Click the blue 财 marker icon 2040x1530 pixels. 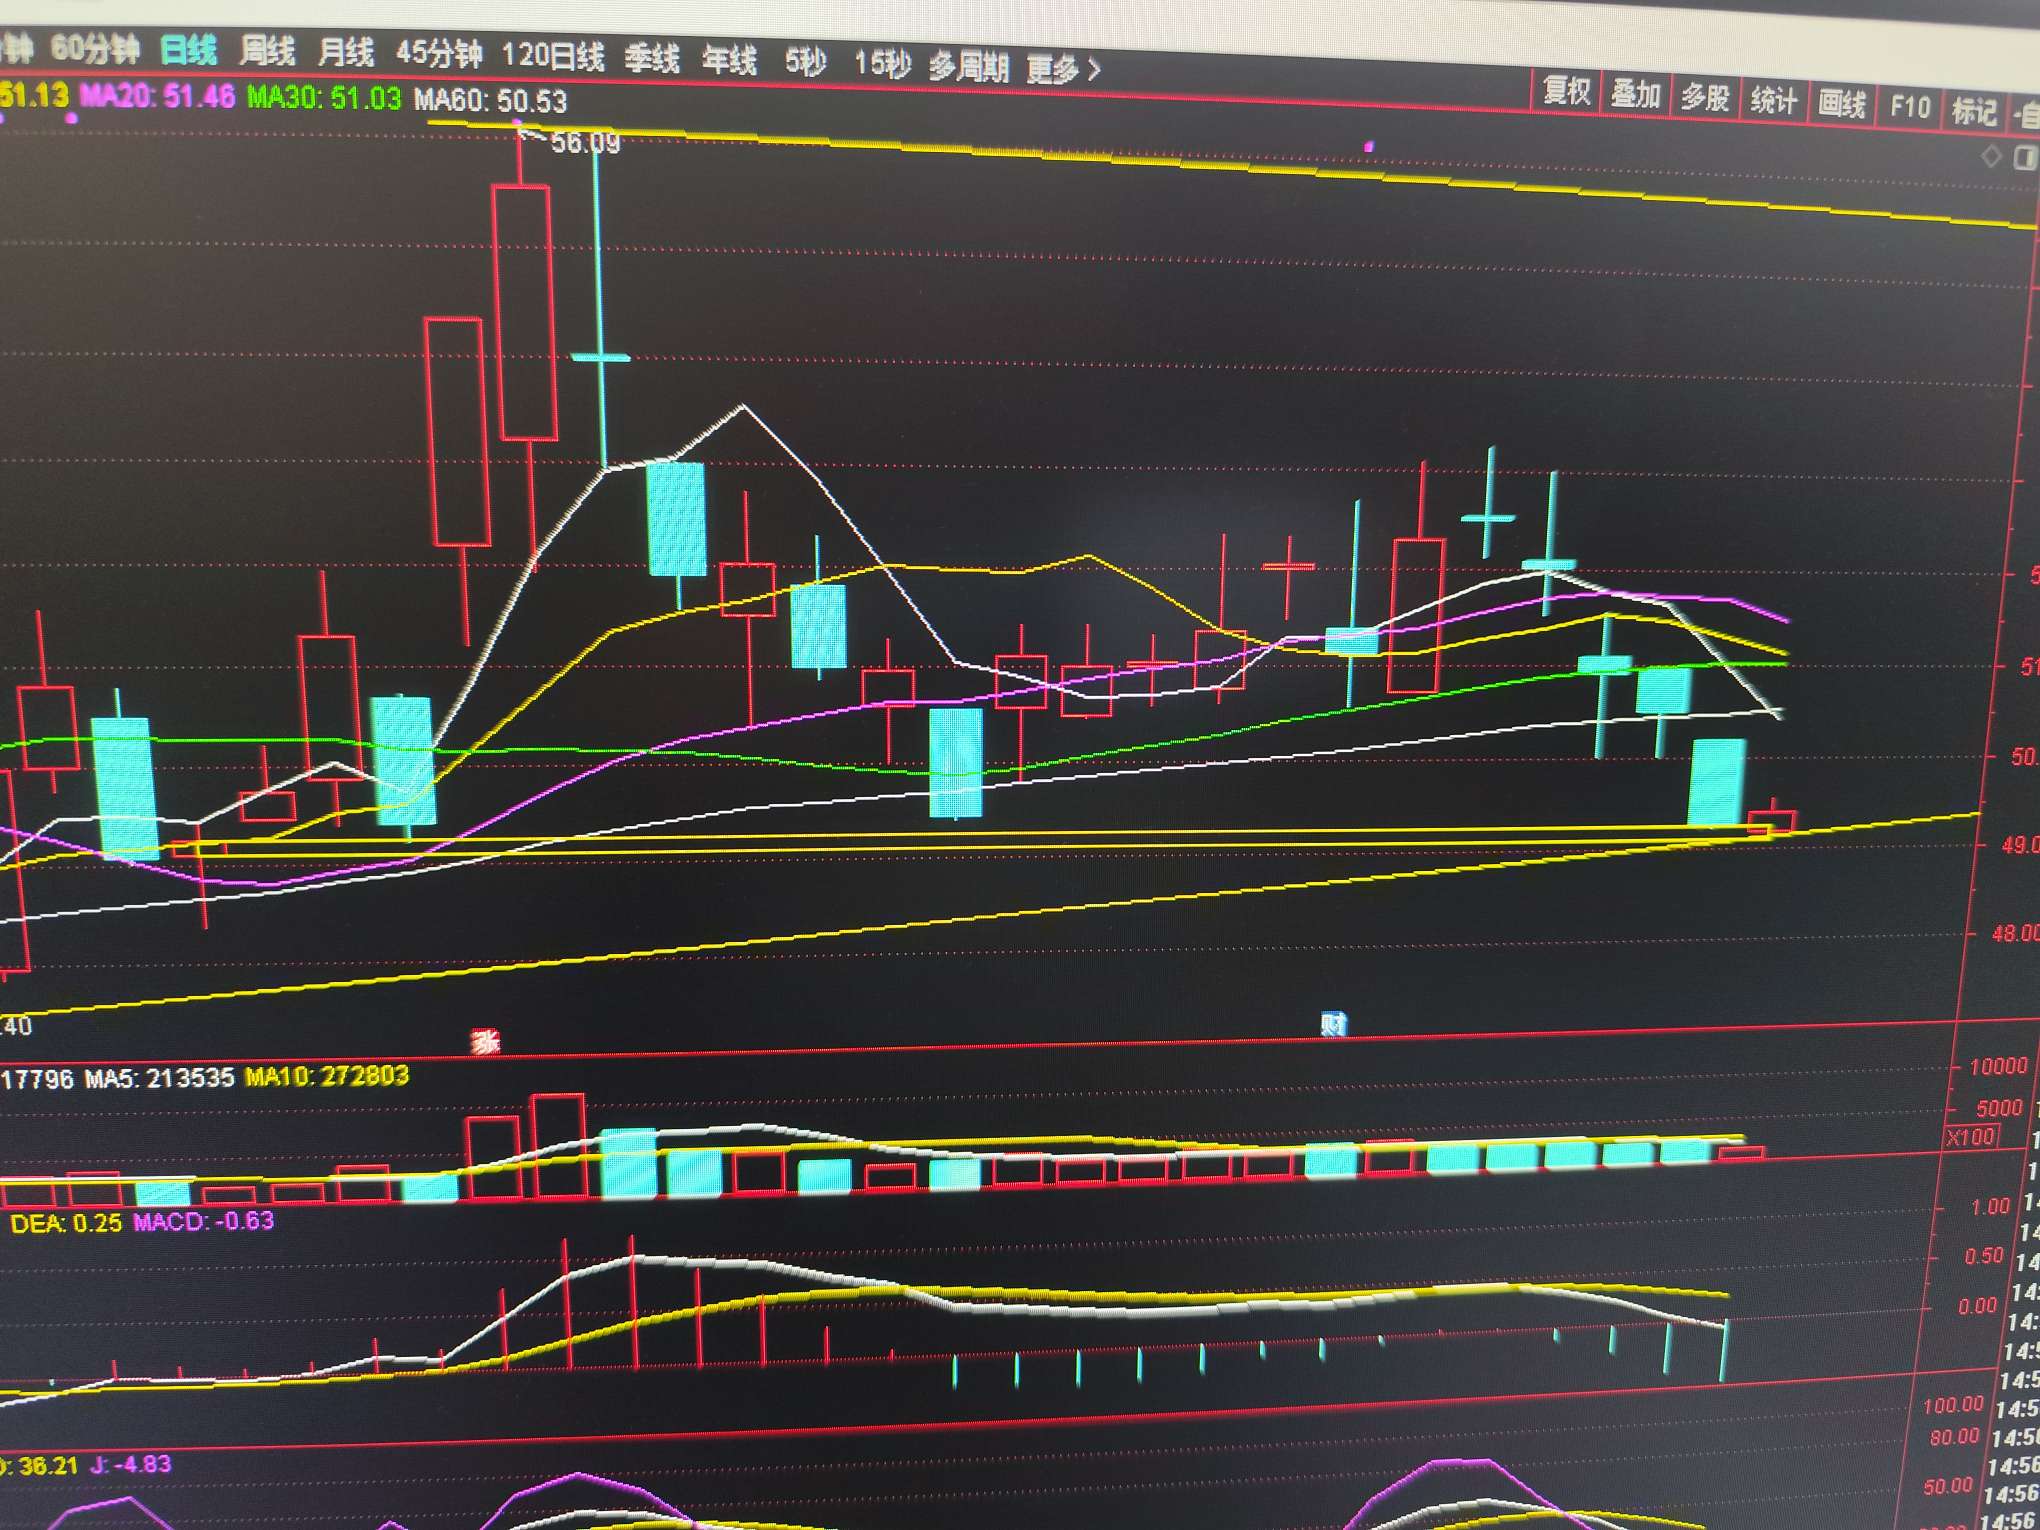tap(1333, 1024)
